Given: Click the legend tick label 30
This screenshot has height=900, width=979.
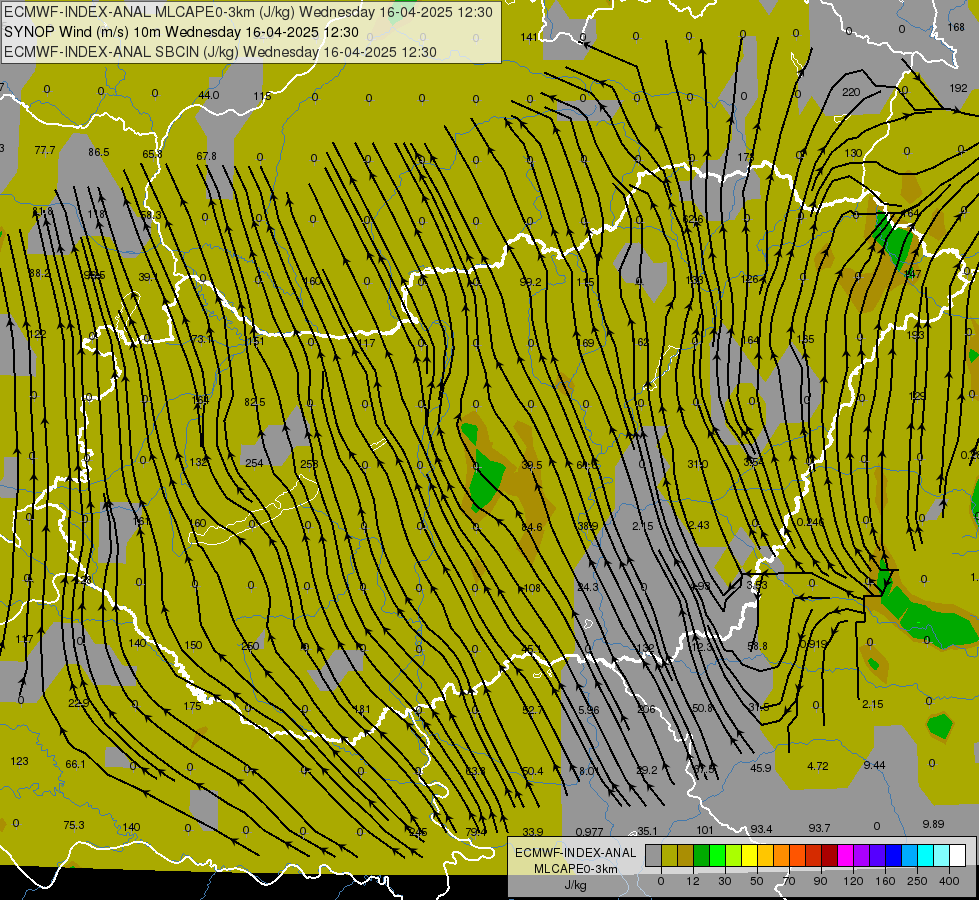Looking at the screenshot, I should pos(724,881).
